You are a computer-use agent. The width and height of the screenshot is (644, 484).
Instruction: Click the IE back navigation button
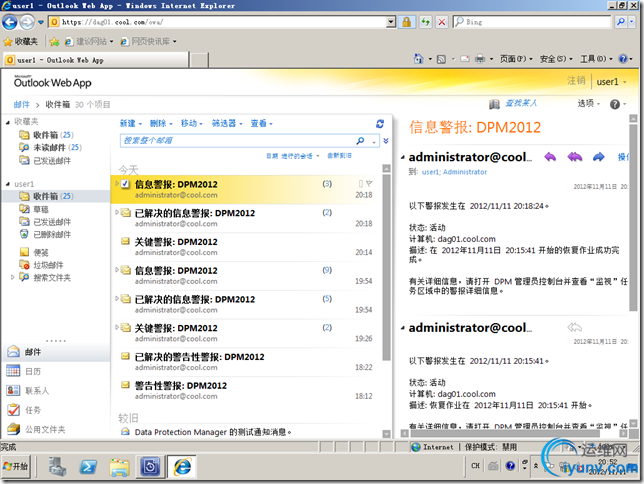coord(10,22)
